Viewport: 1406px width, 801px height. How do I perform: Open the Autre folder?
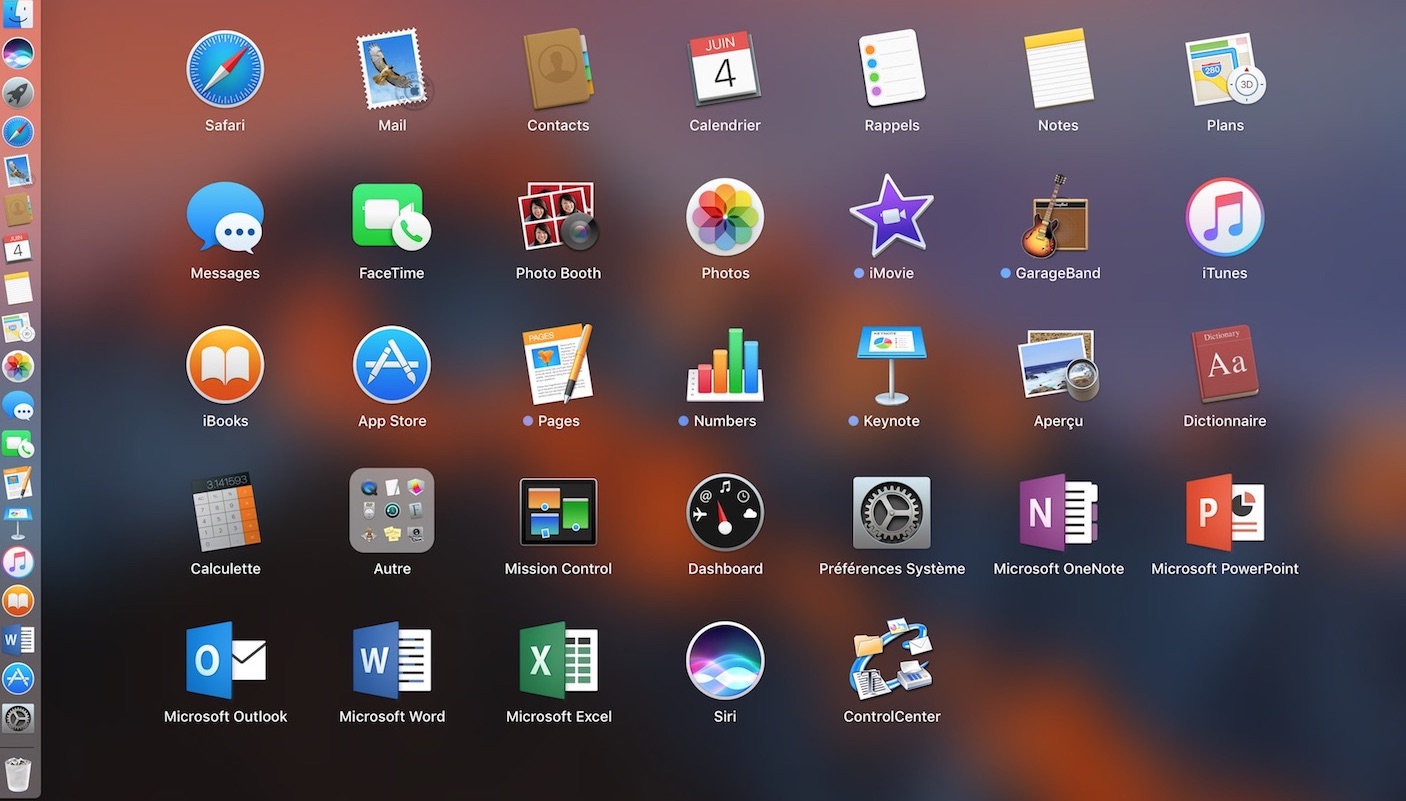[392, 511]
